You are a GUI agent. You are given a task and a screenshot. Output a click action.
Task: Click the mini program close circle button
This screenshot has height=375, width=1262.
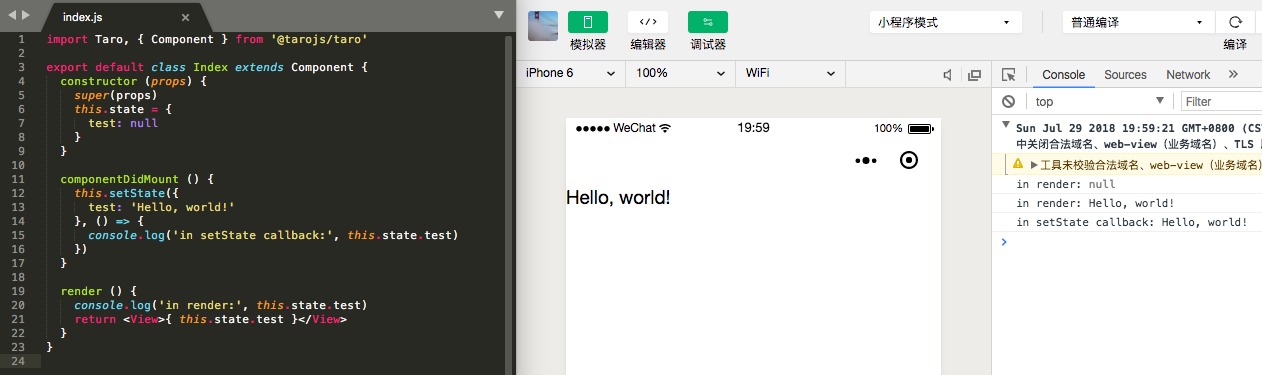pos(909,160)
